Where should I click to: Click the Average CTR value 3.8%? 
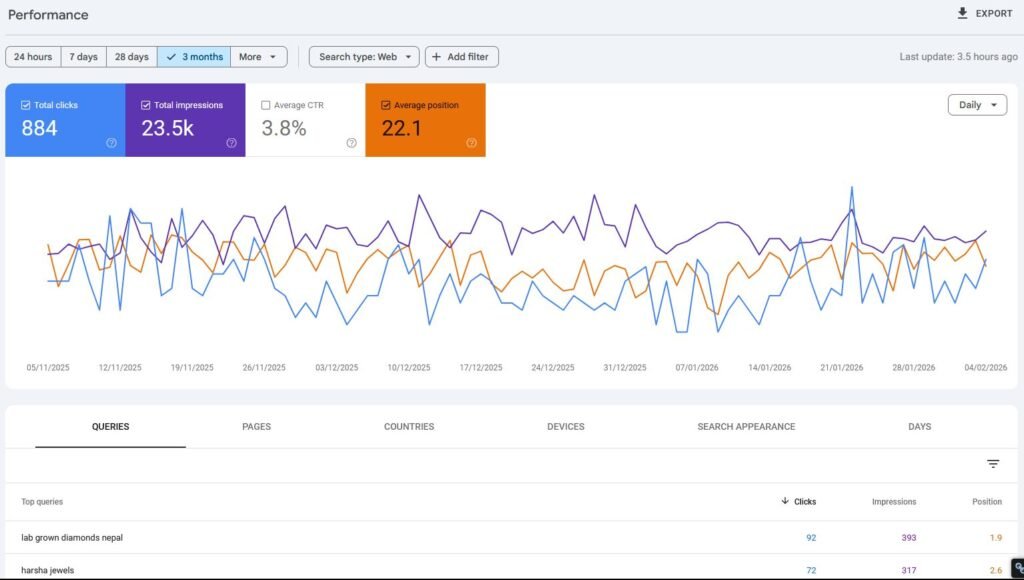284,128
